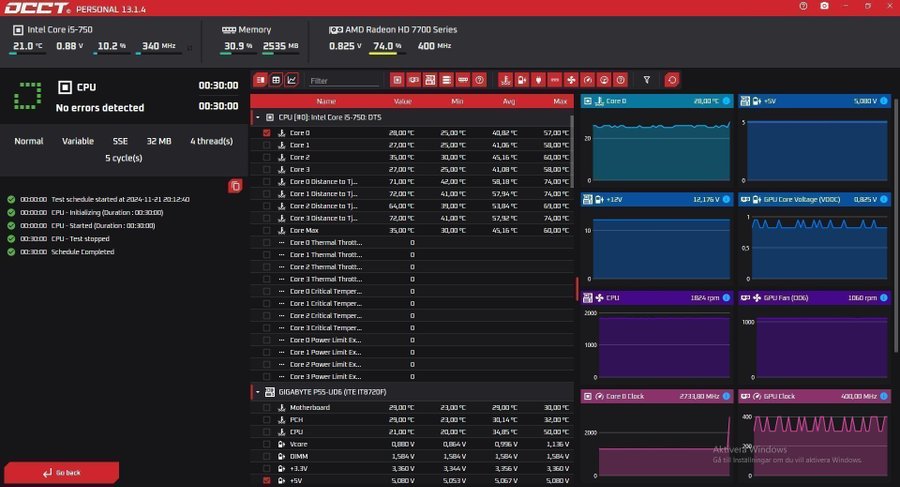
Task: Sort the table by Value column
Action: coord(402,101)
